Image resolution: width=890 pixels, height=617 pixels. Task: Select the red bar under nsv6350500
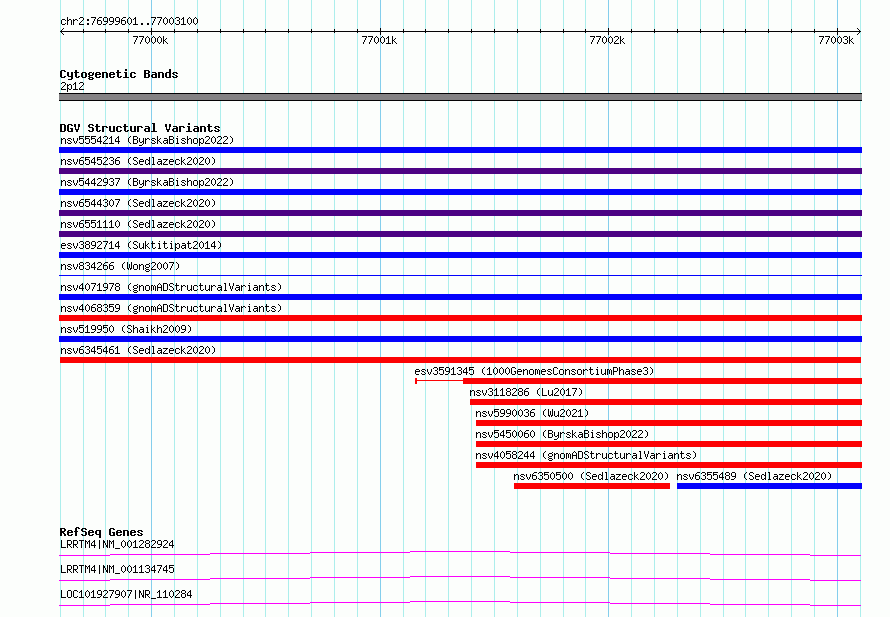592,486
